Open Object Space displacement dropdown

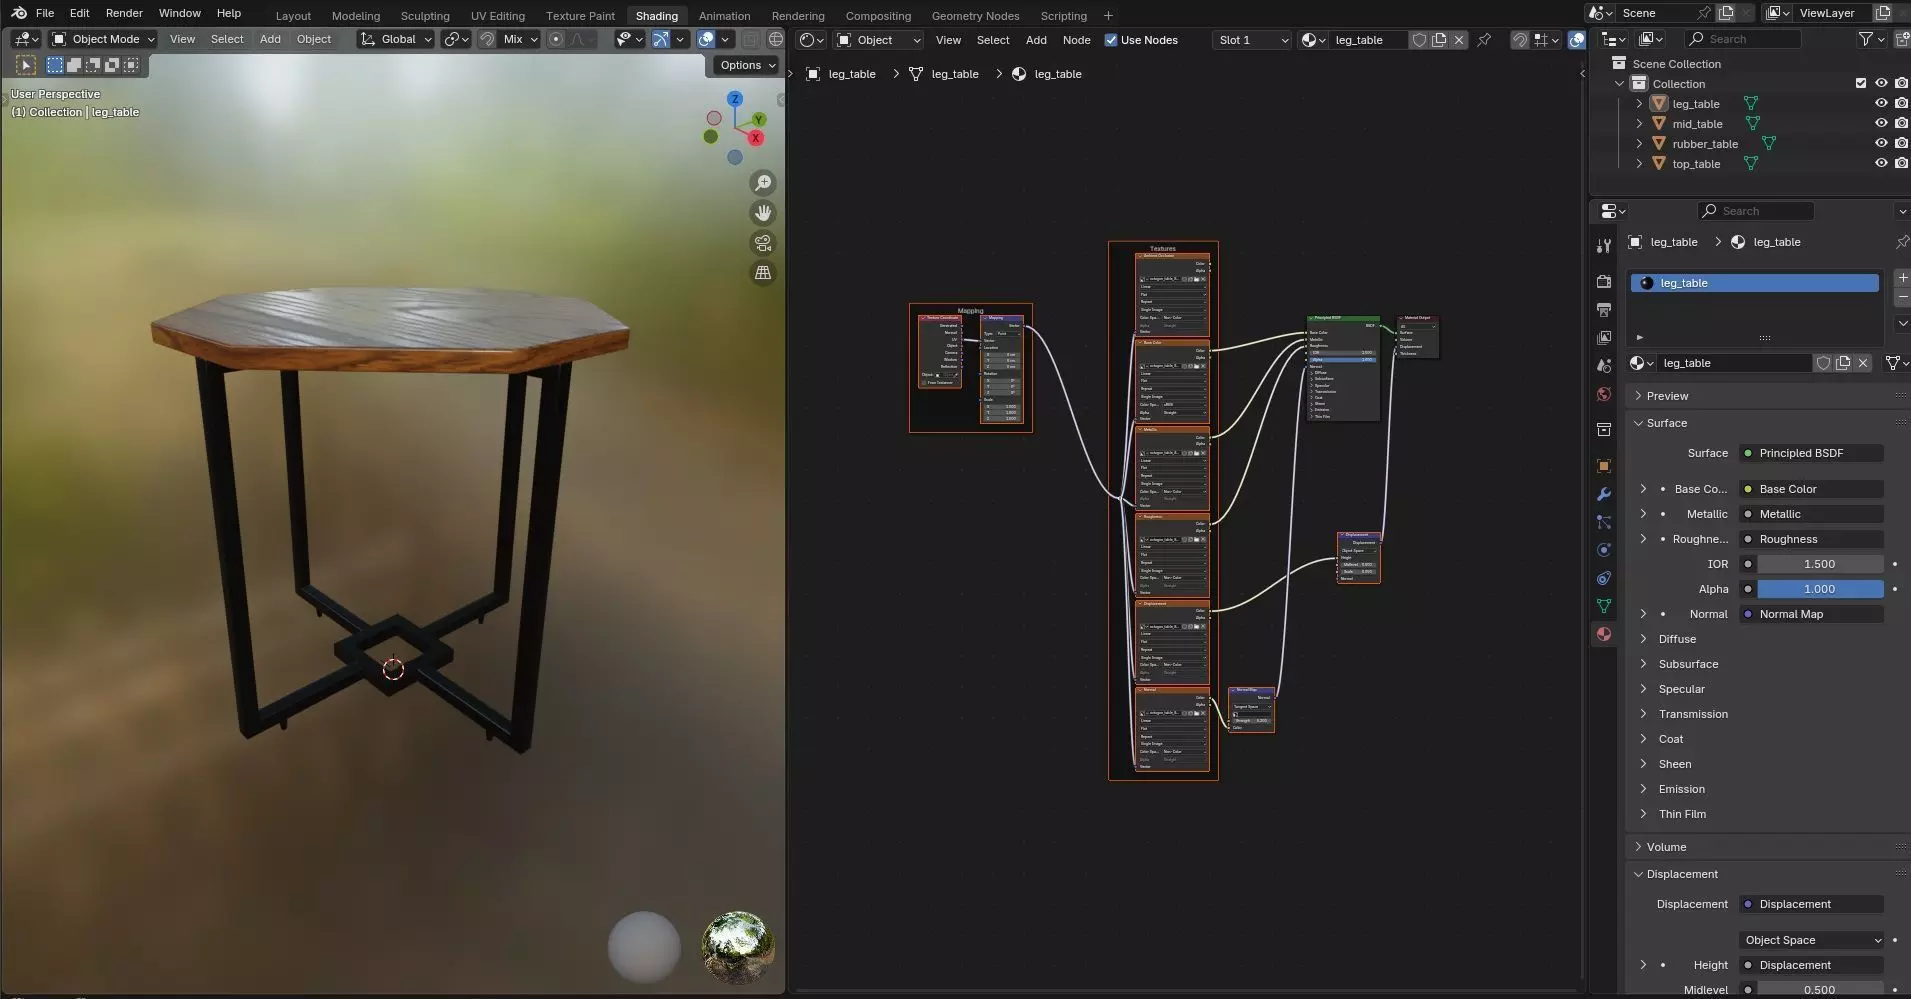tap(1812, 940)
